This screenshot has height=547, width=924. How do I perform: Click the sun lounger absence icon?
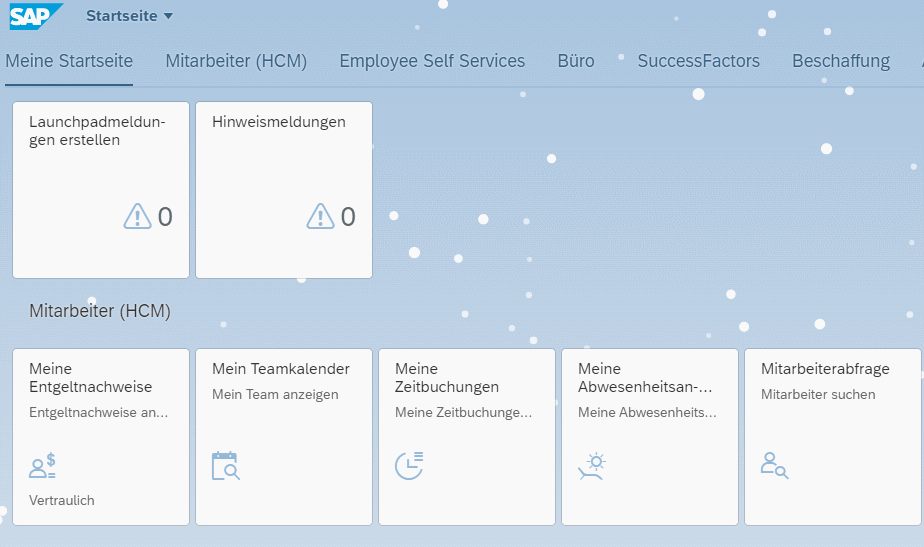(592, 466)
